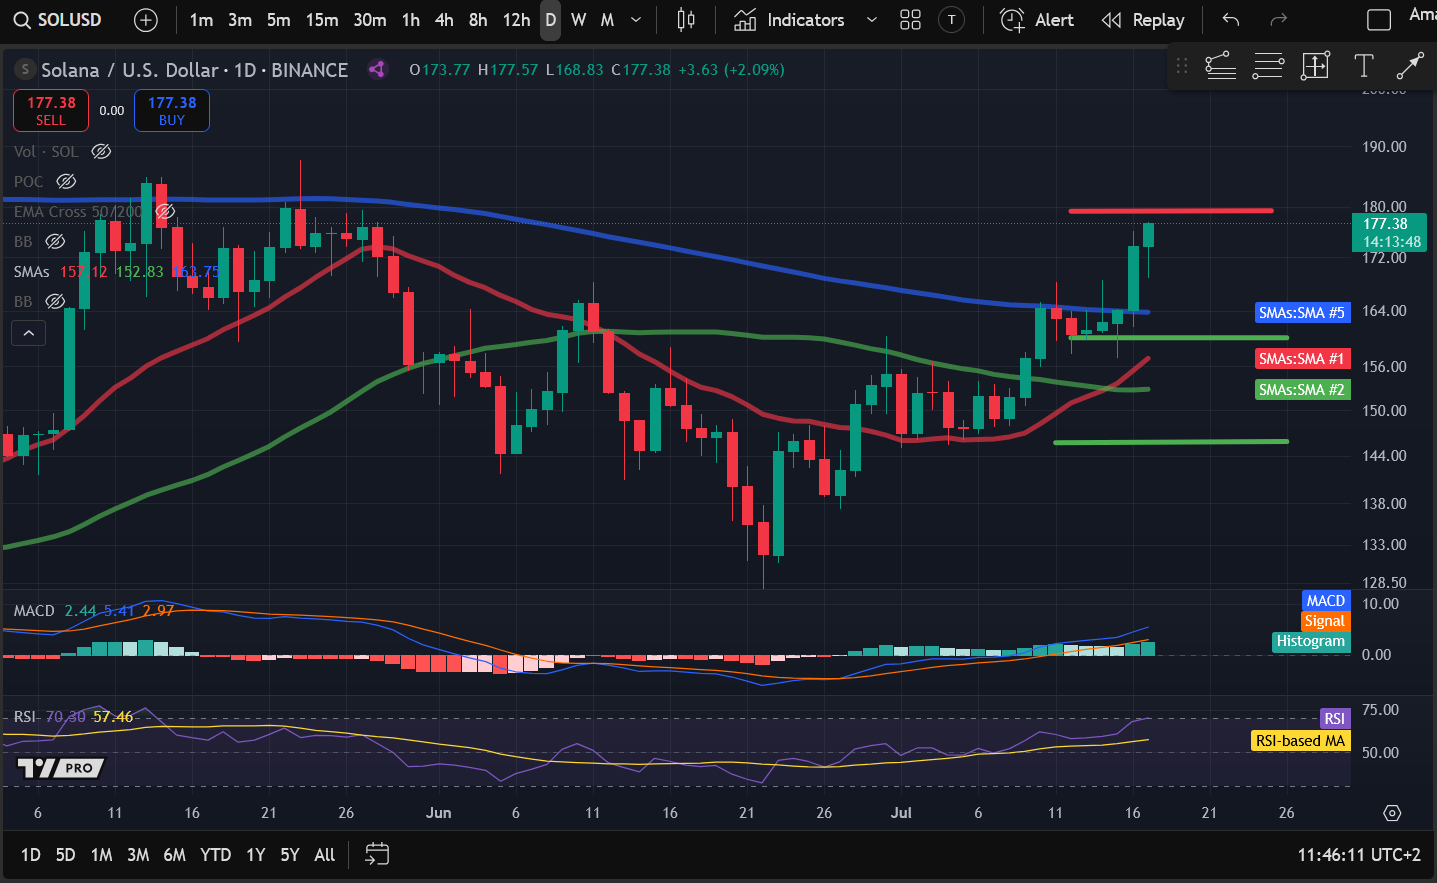Switch to 1h timeframe
Screen dimensions: 1437x883
pos(411,20)
